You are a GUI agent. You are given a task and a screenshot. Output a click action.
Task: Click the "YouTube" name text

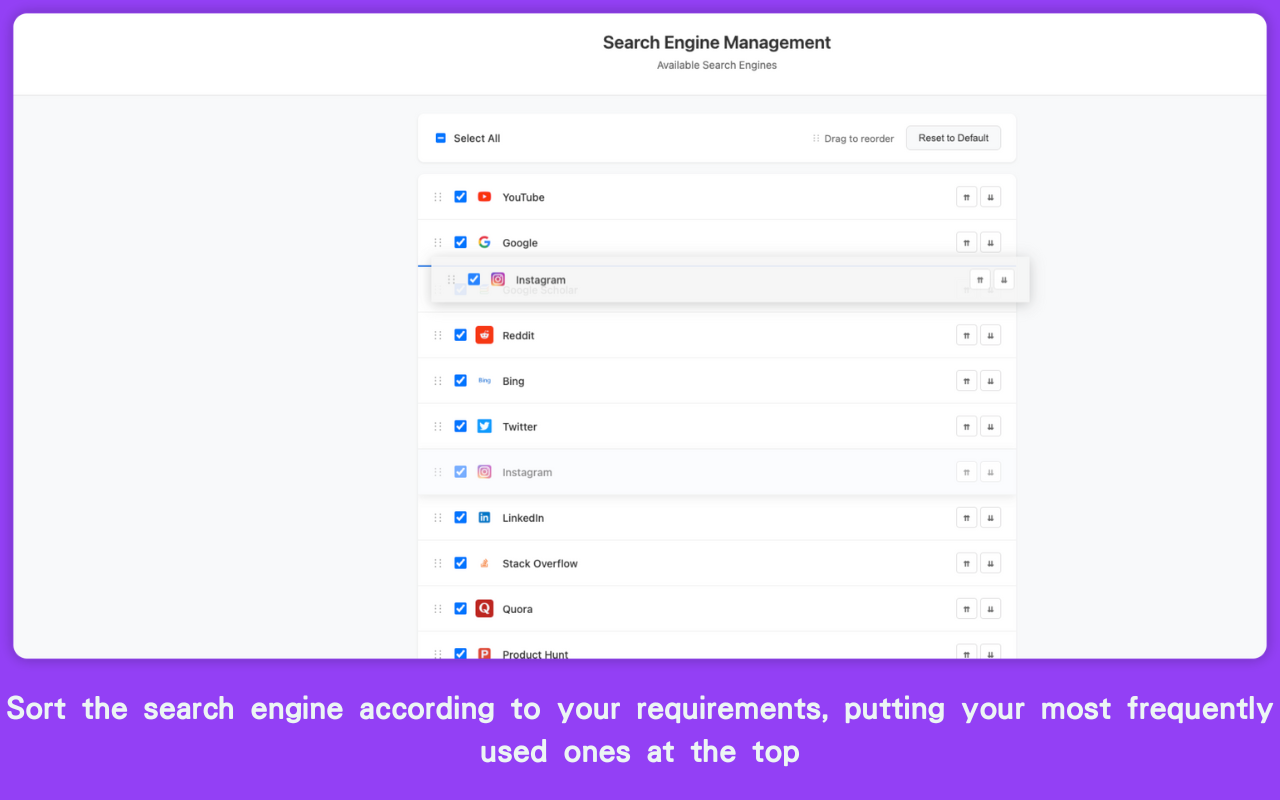523,198
